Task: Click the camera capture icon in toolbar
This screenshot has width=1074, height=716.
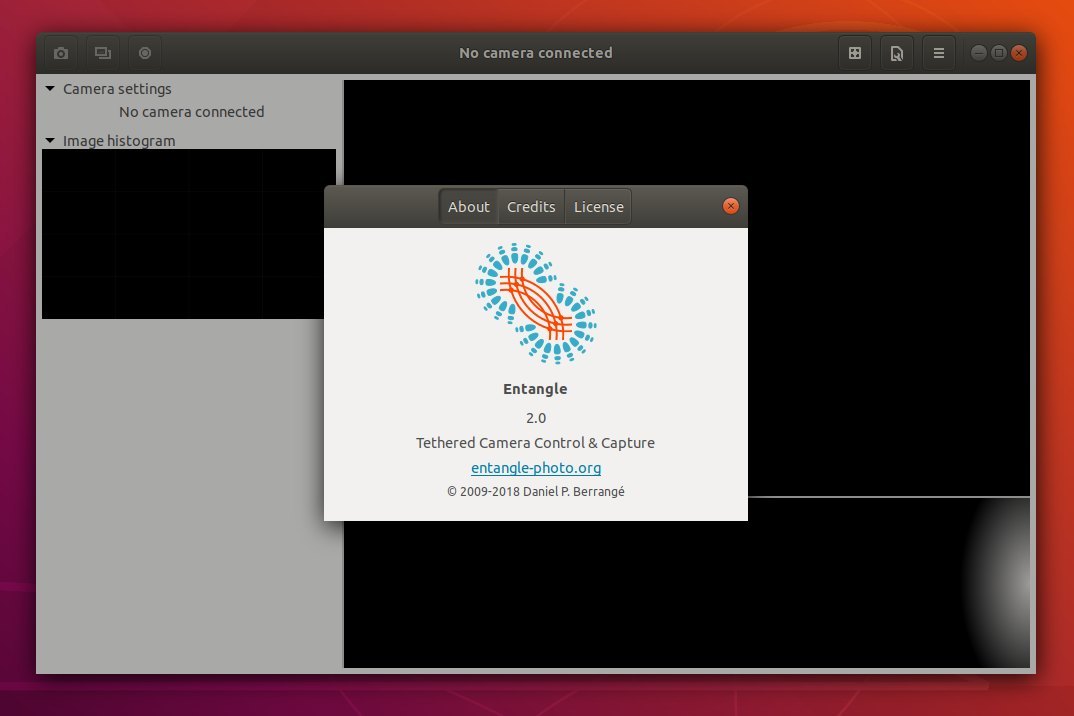Action: (x=61, y=53)
